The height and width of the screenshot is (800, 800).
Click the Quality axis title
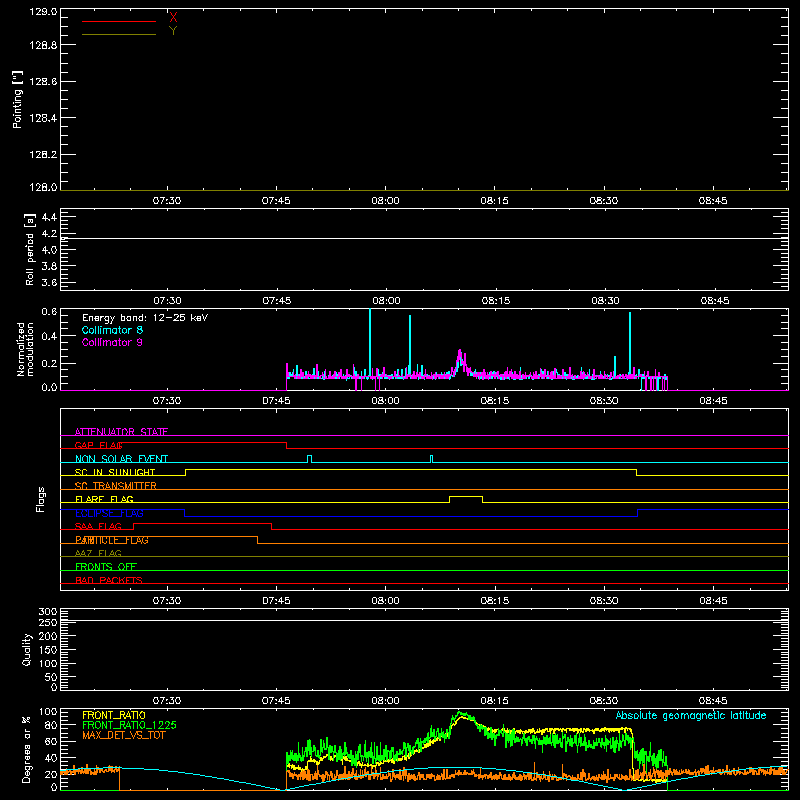point(27,649)
